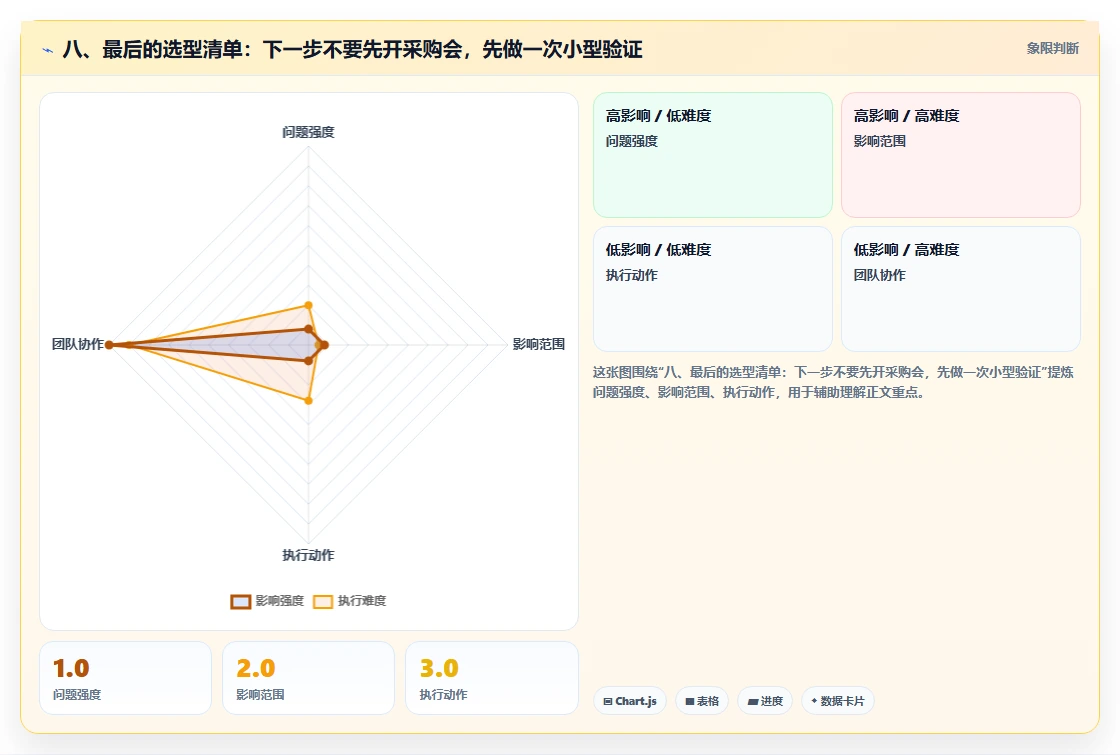Toggle the 执行难度 legend swatch

click(323, 601)
